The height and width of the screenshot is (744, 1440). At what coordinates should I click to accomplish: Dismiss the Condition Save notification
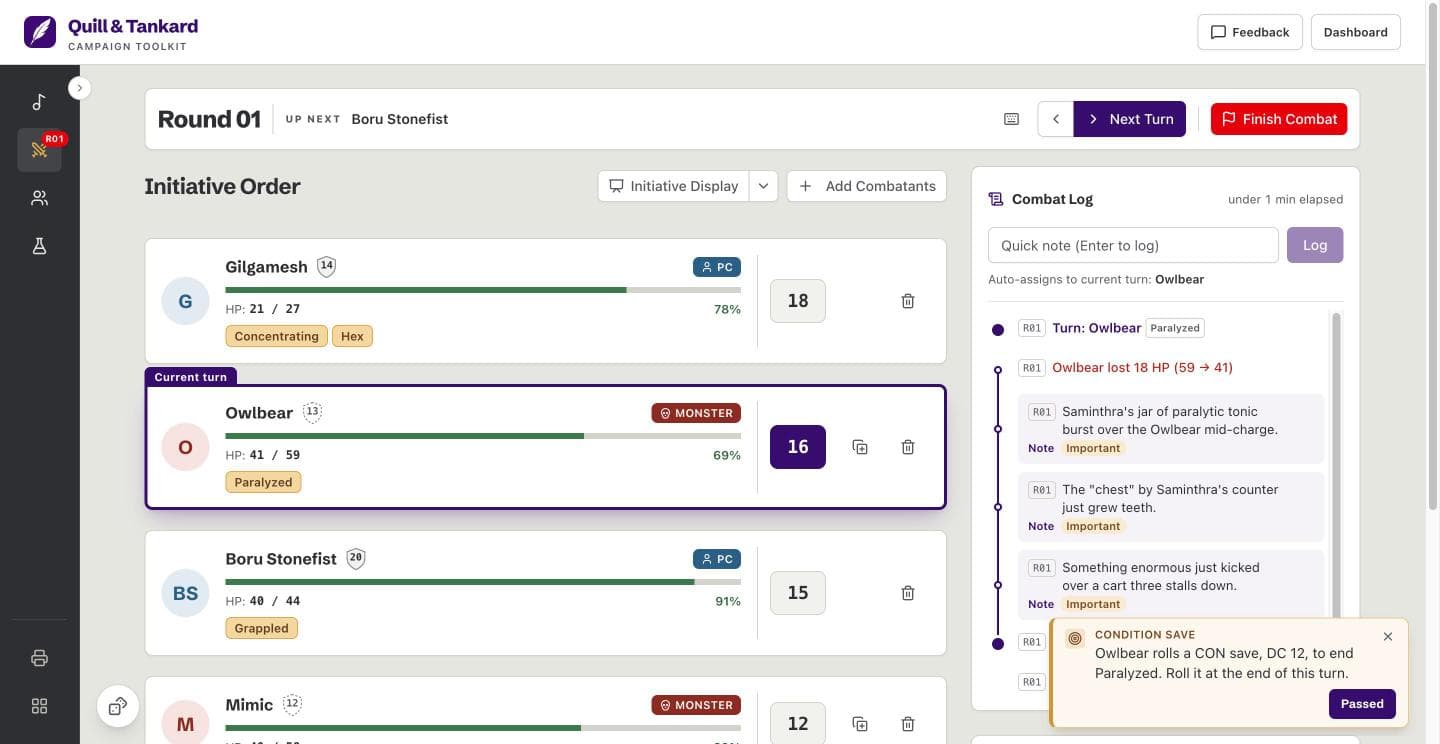[x=1388, y=637]
